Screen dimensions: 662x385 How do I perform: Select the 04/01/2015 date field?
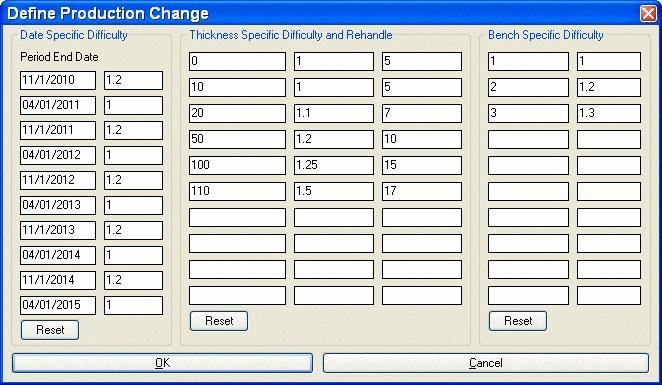tap(58, 305)
